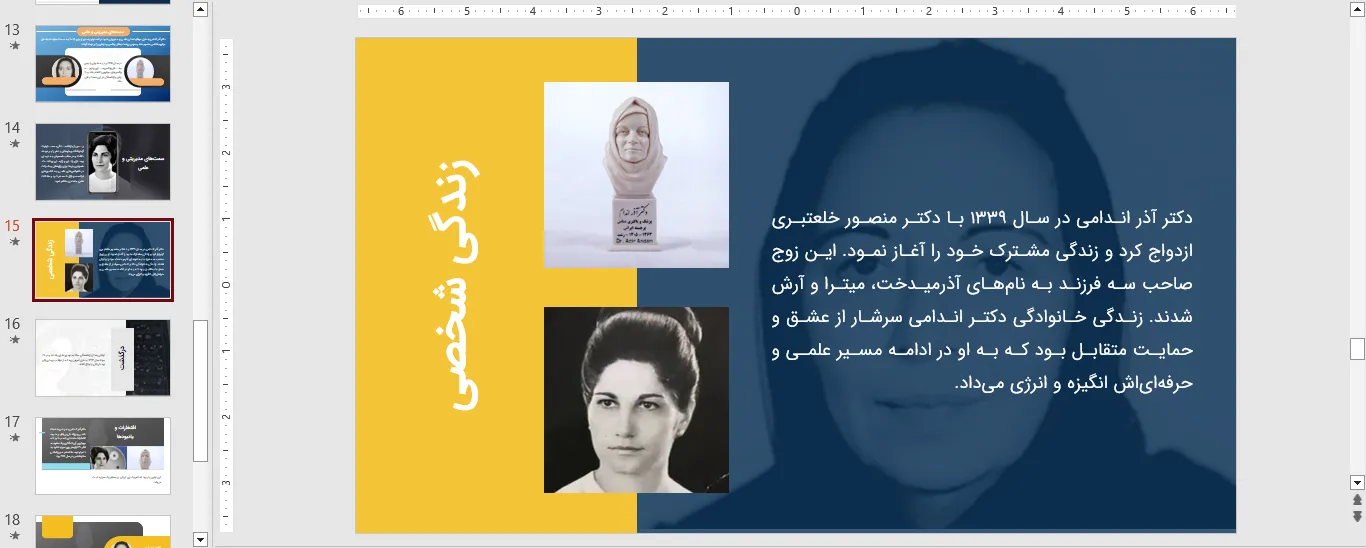Click thumbnail panel scroll down arrow

pyautogui.click(x=201, y=539)
